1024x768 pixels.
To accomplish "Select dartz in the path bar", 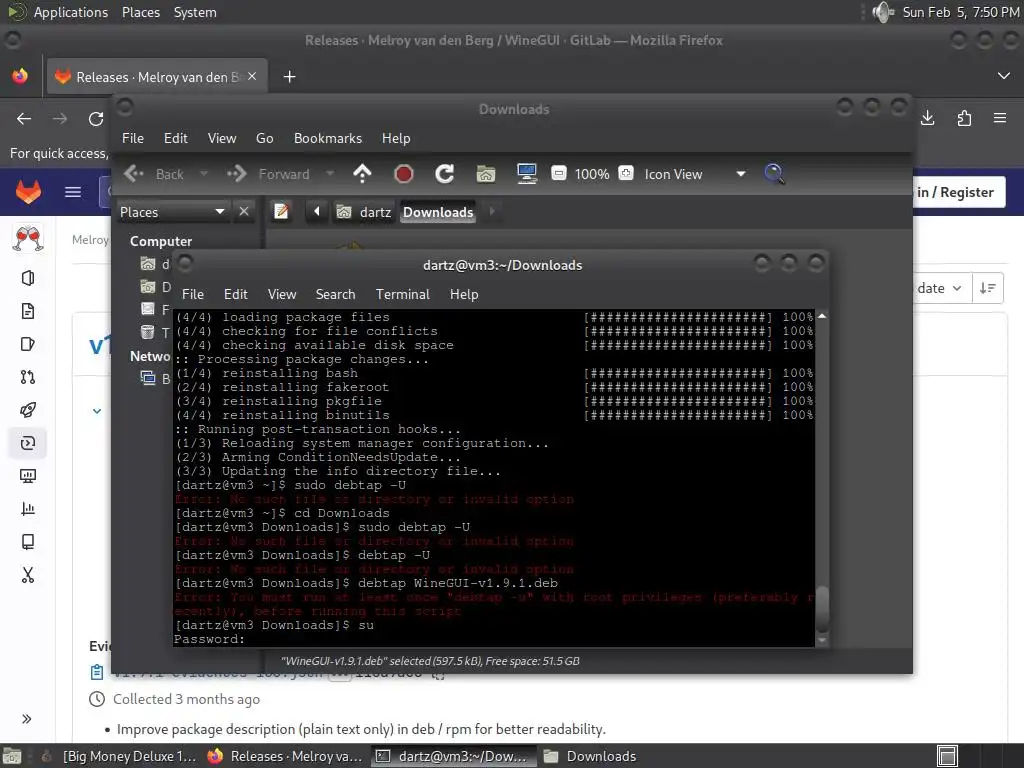I will tap(364, 212).
